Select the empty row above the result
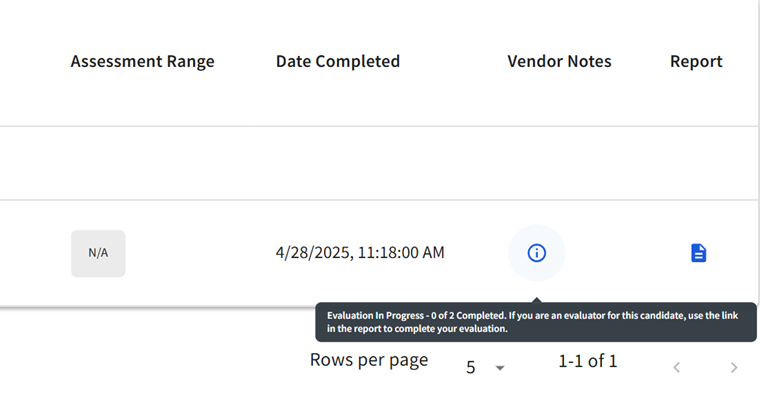 tap(378, 163)
